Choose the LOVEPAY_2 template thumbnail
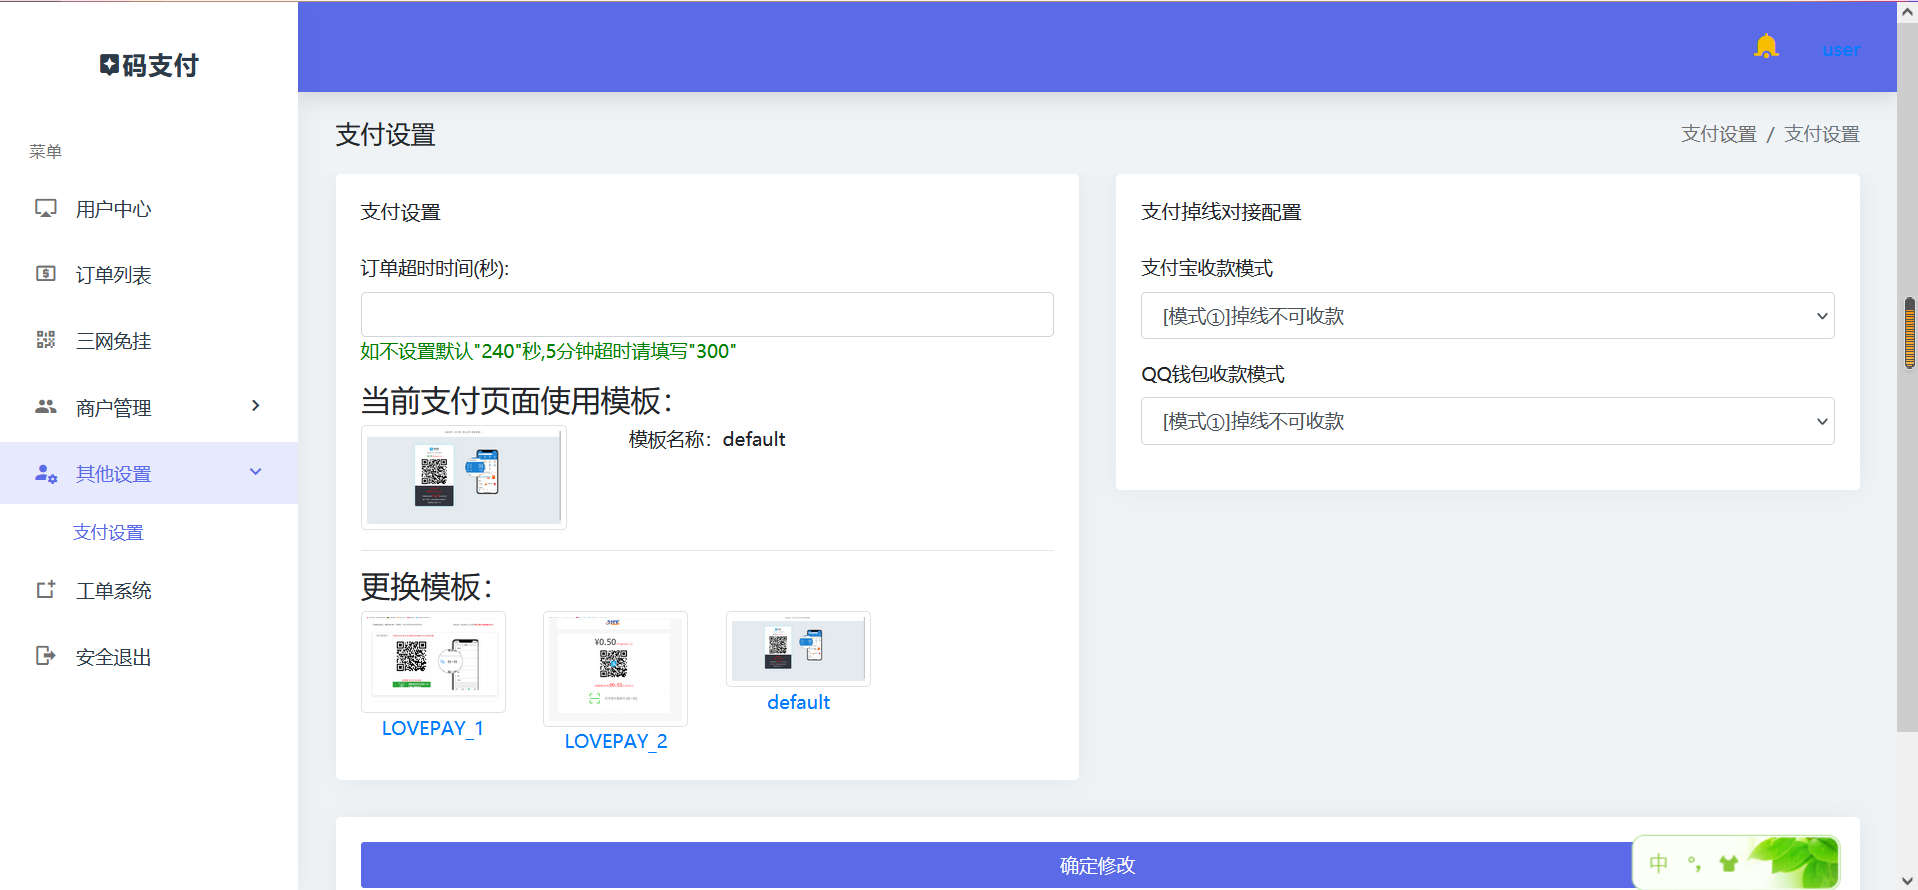 tap(615, 668)
